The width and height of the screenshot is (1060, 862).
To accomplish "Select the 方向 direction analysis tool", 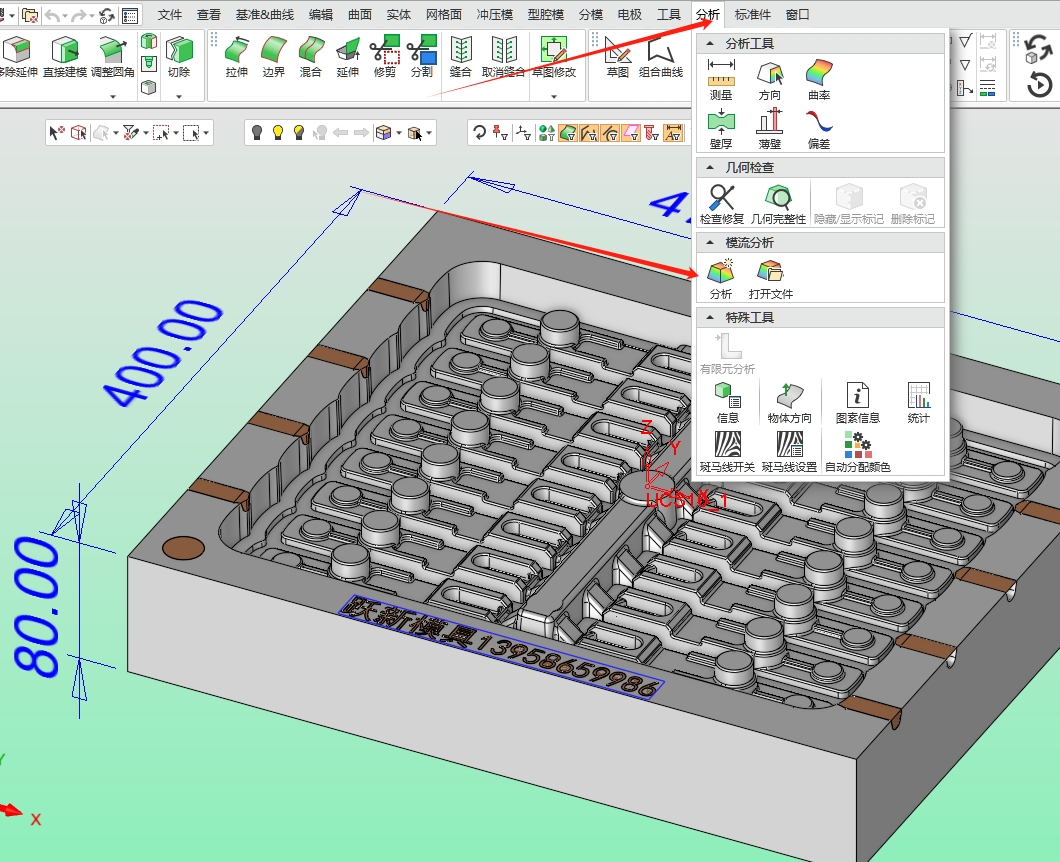I will coord(770,80).
